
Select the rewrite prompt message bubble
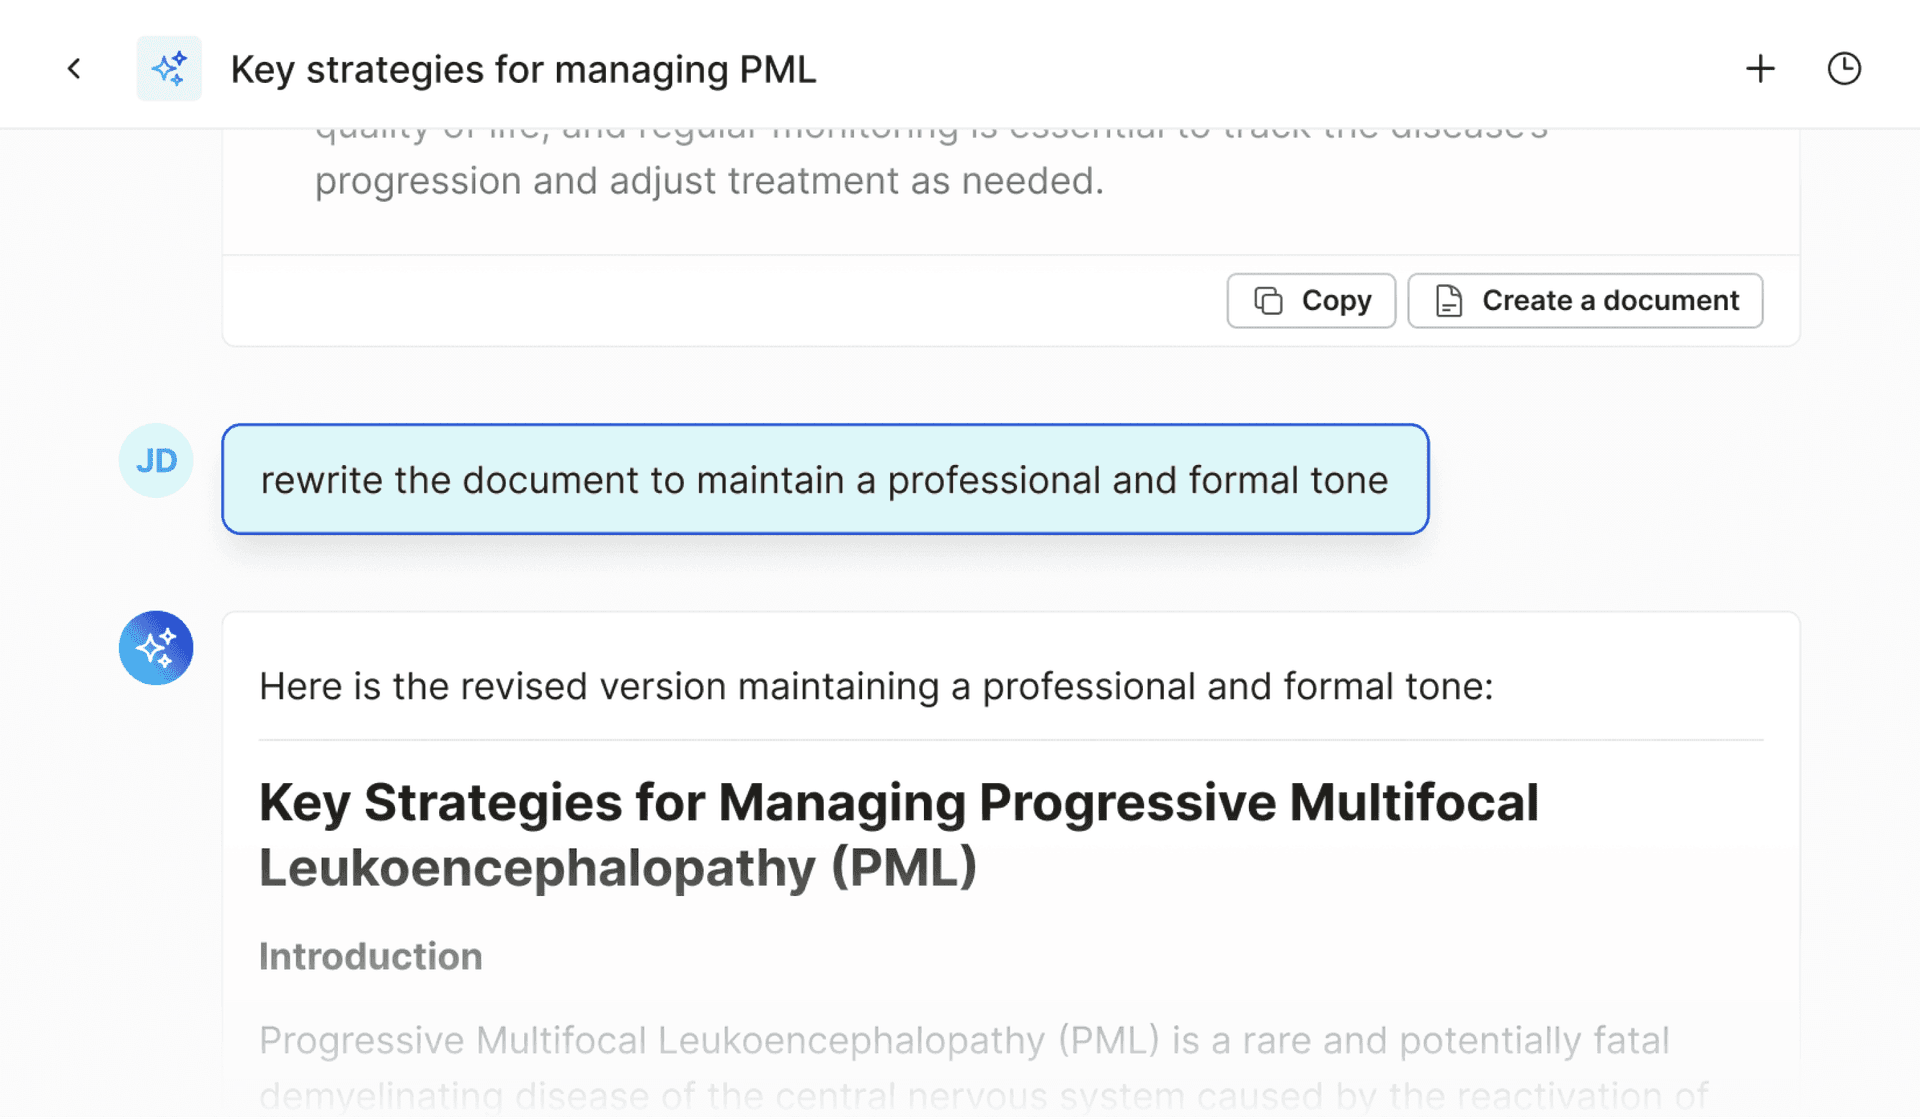(825, 479)
